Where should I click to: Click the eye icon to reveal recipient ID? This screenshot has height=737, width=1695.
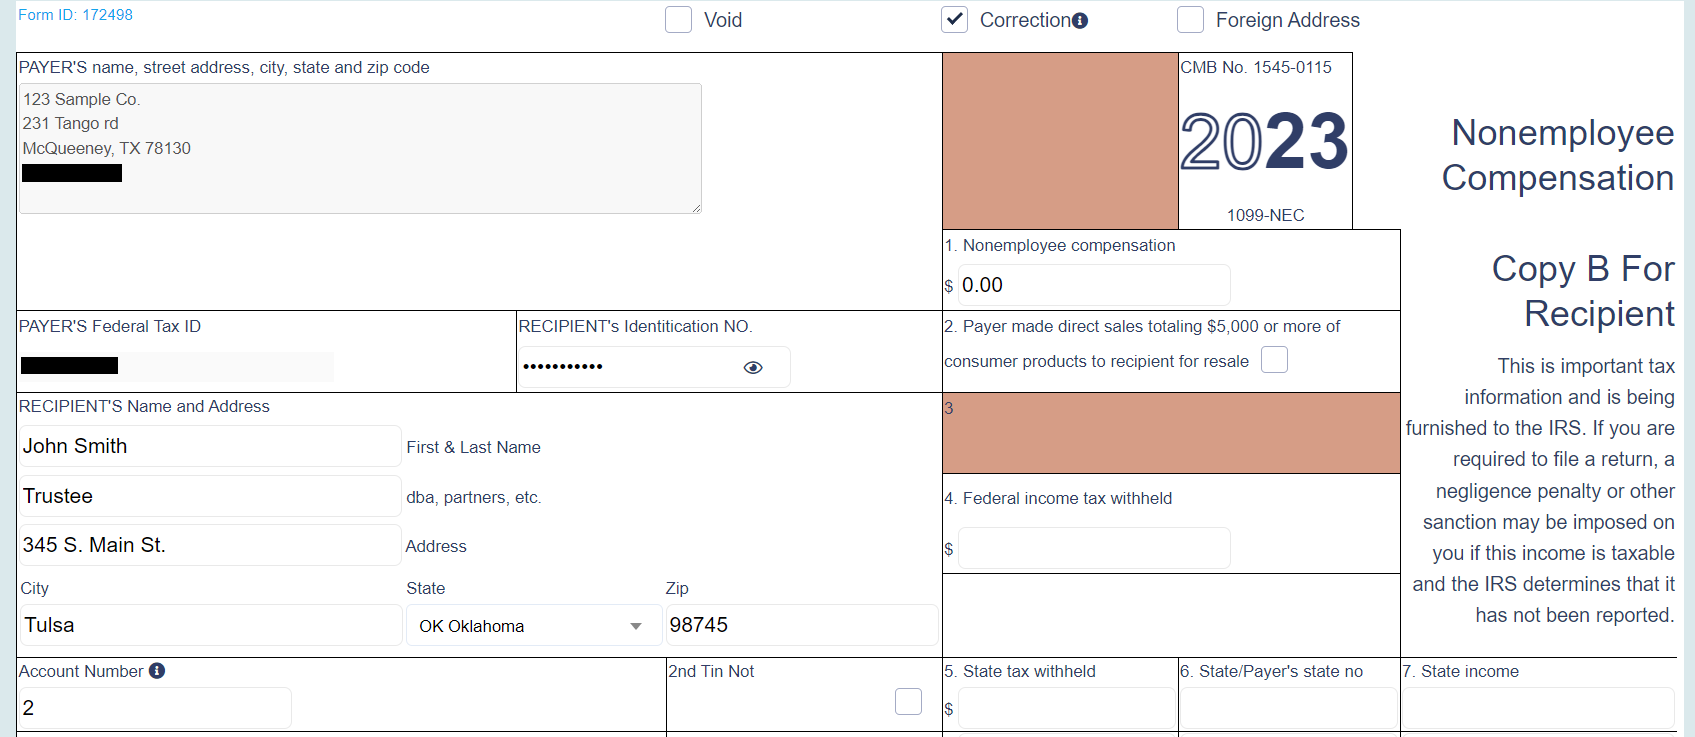(x=753, y=368)
